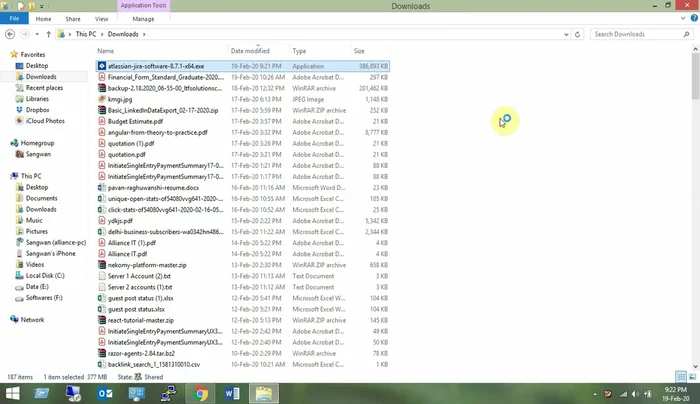
Task: Show hidden tray icons arrow
Action: pos(595,394)
